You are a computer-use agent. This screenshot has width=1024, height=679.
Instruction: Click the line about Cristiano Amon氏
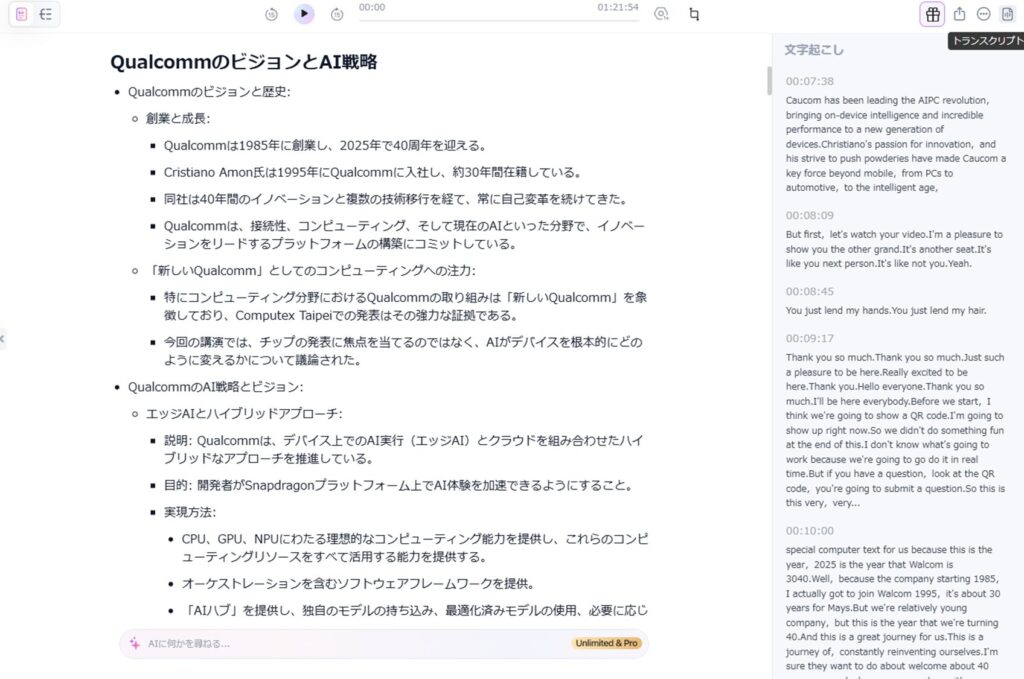coord(372,172)
